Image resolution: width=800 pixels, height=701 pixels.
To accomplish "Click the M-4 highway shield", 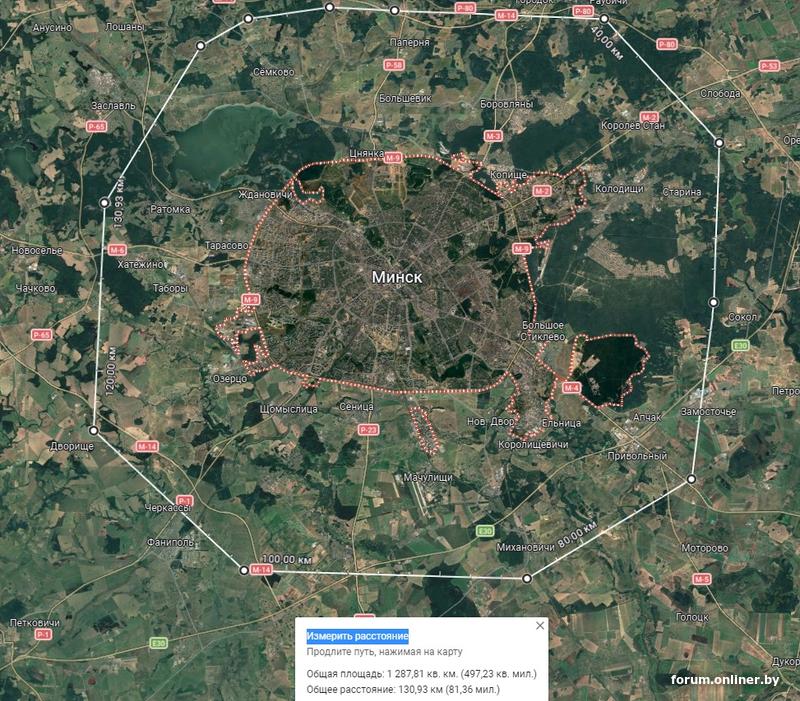I will pos(571,388).
